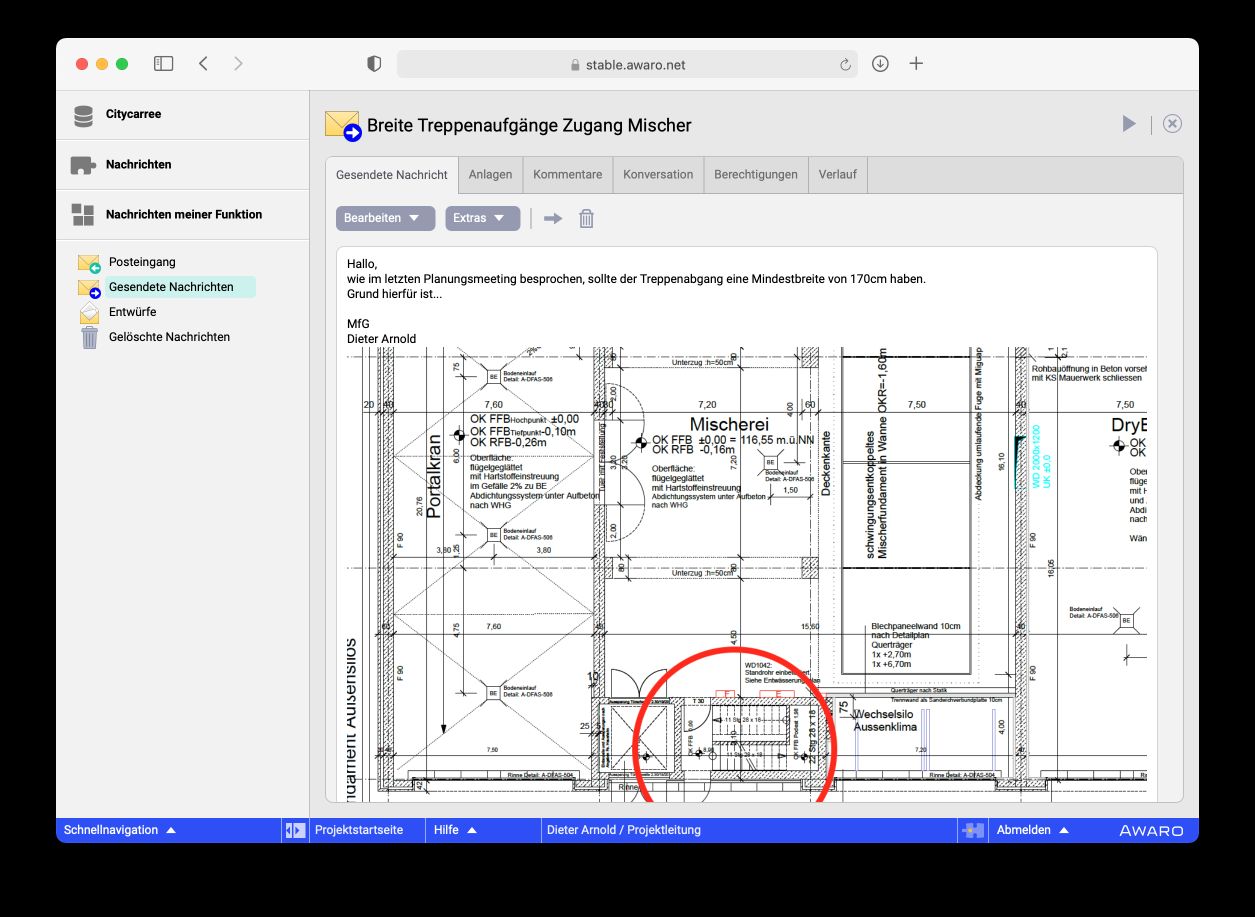This screenshot has height=917, width=1255.
Task: Click the signature line Dieter Arnold
Action: coord(381,339)
